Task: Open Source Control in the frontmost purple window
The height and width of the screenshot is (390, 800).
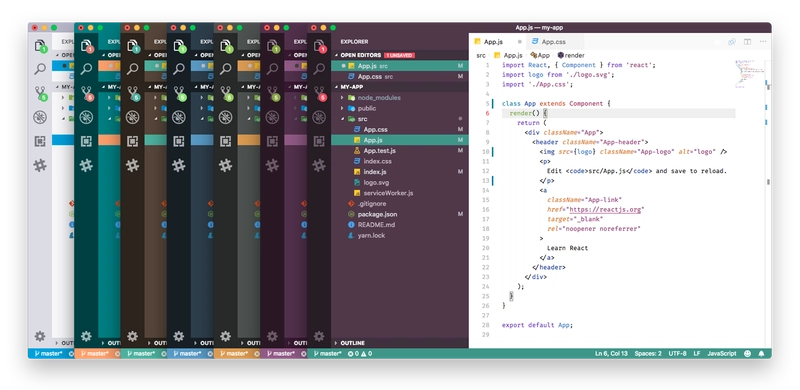Action: click(x=319, y=93)
